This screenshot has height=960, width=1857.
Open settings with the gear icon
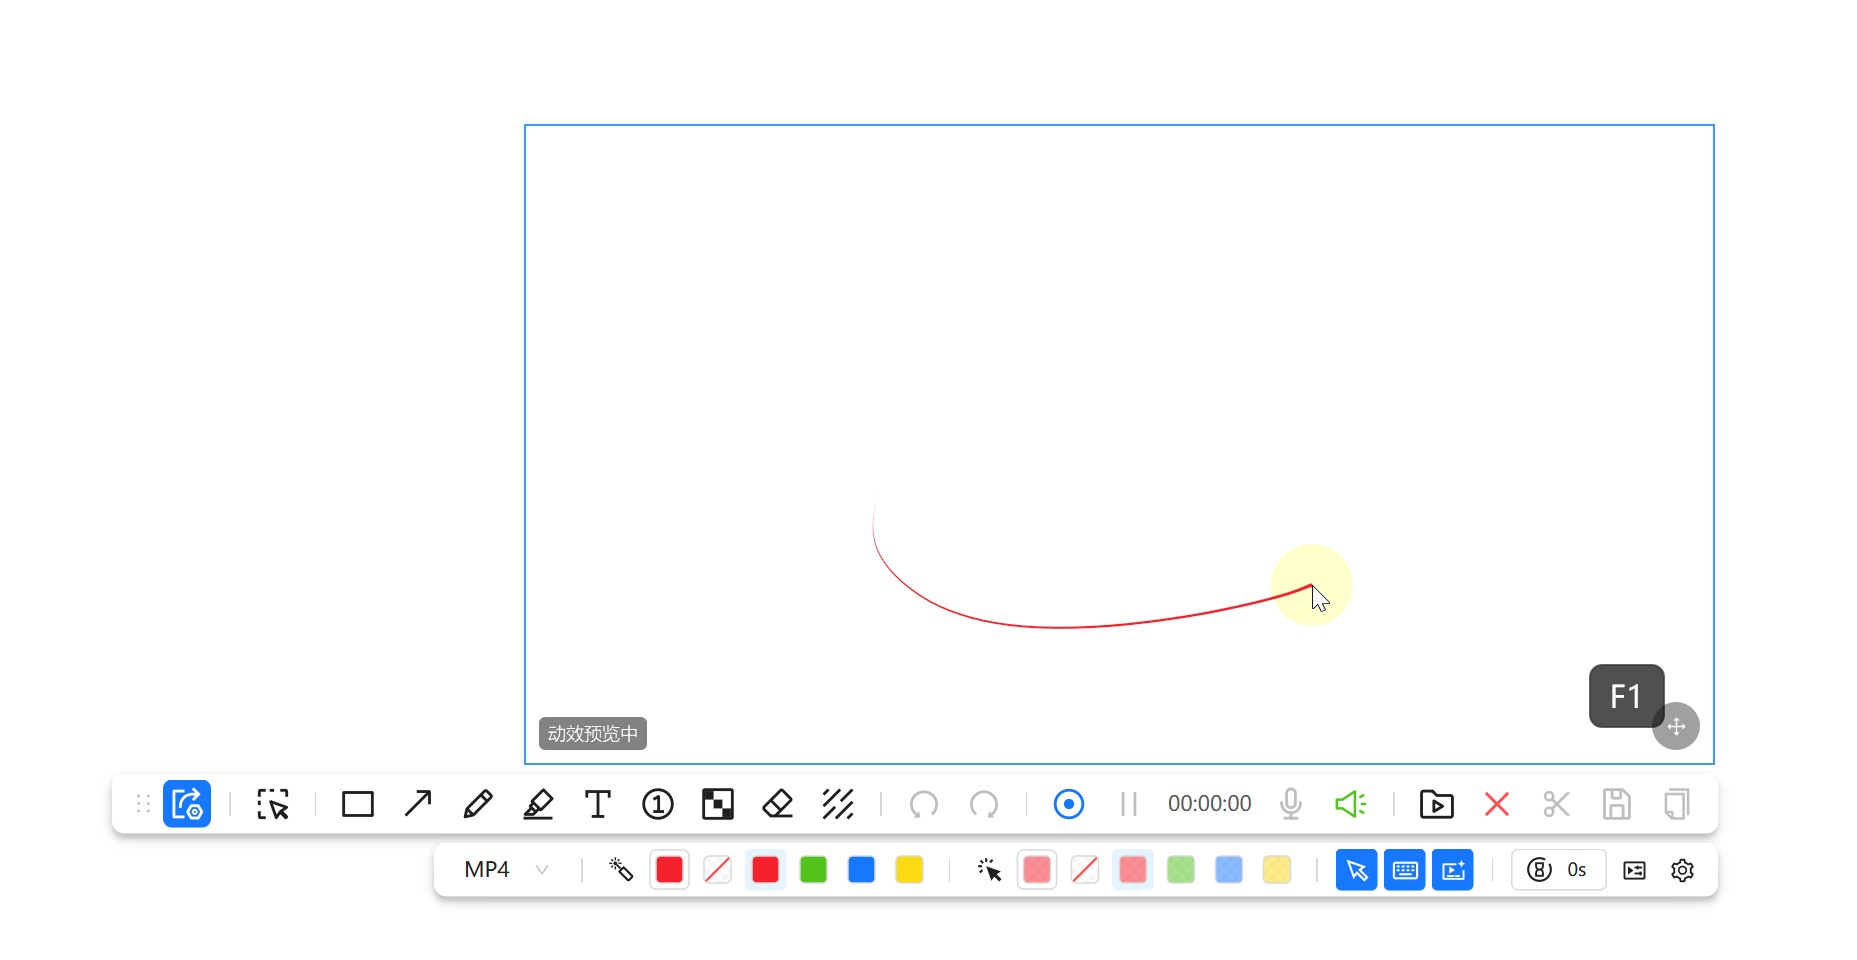1682,870
